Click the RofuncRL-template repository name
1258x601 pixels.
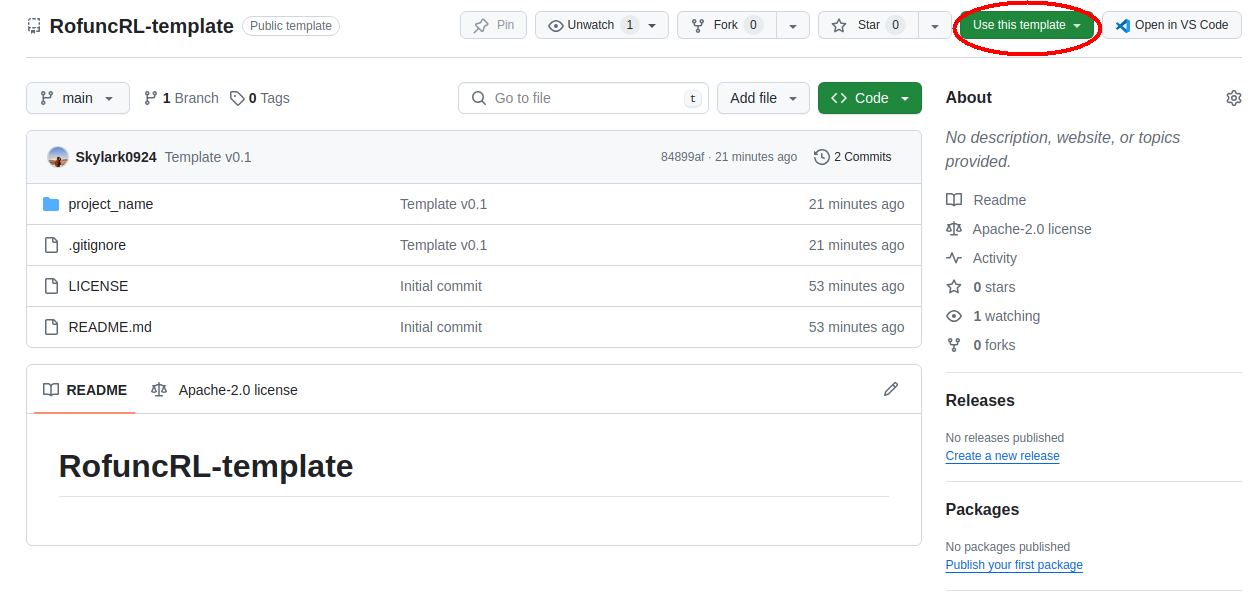click(x=141, y=26)
